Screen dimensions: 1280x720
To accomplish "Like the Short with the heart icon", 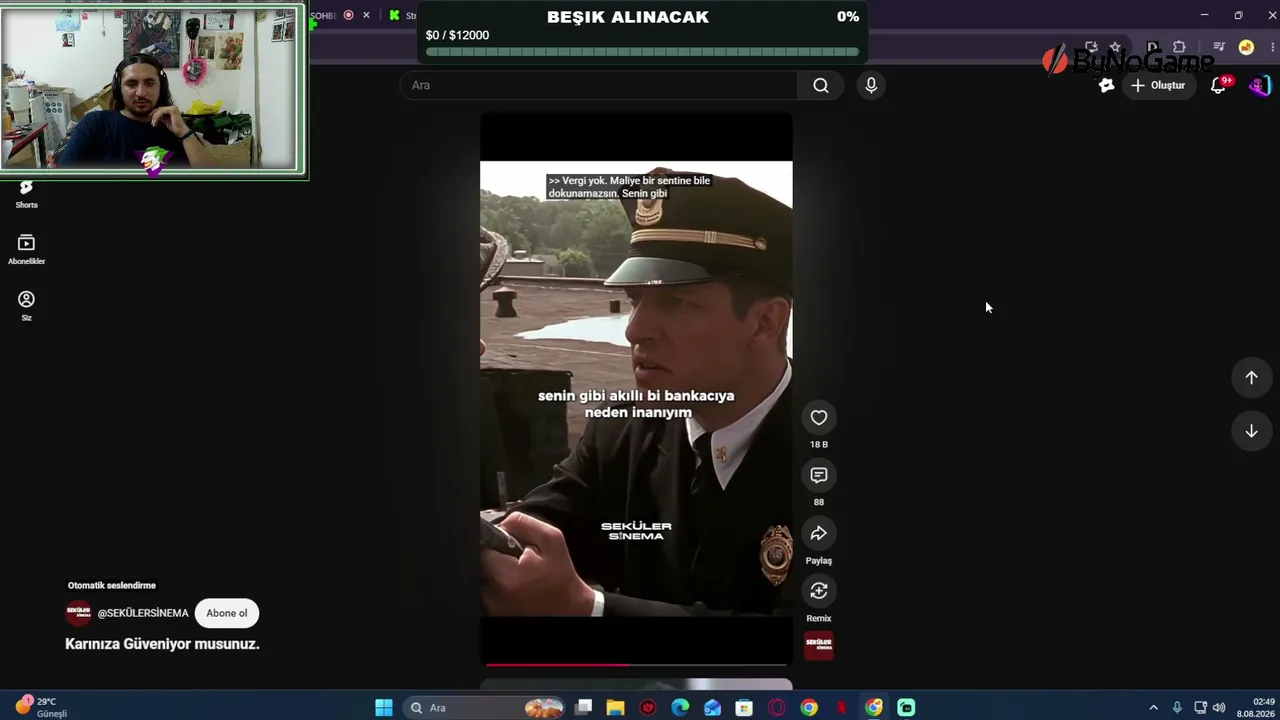I will [x=819, y=418].
